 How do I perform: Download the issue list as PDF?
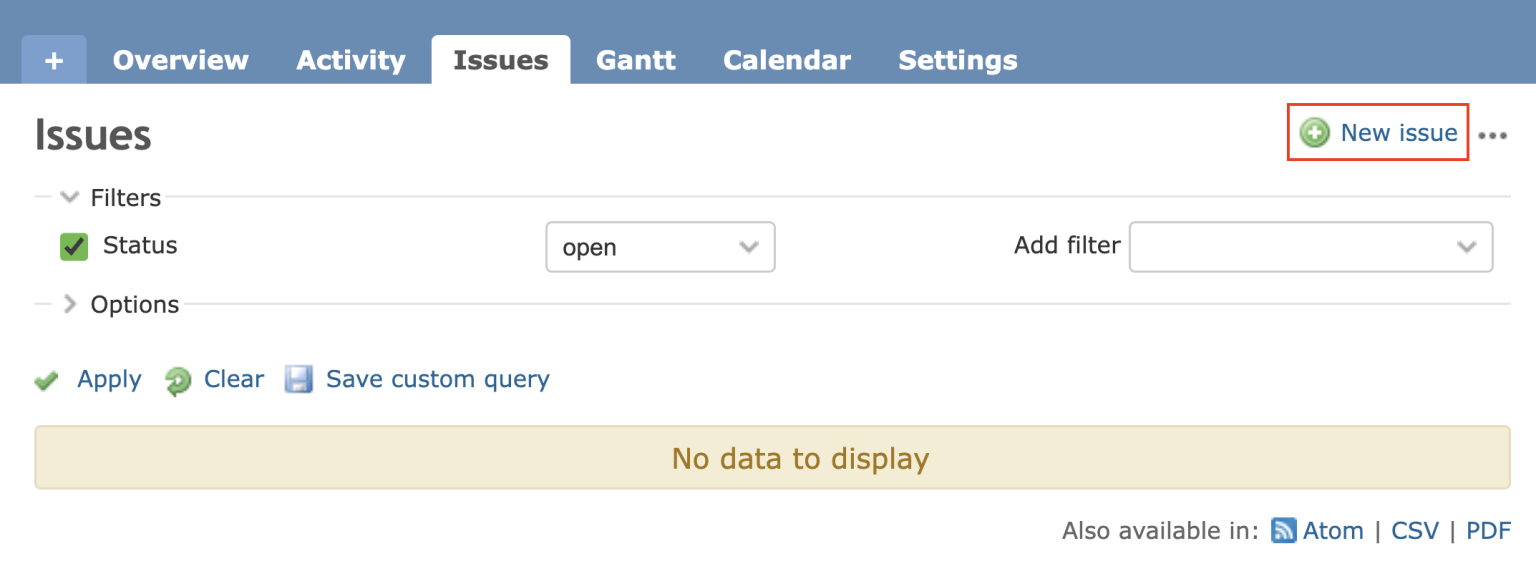(x=1489, y=530)
